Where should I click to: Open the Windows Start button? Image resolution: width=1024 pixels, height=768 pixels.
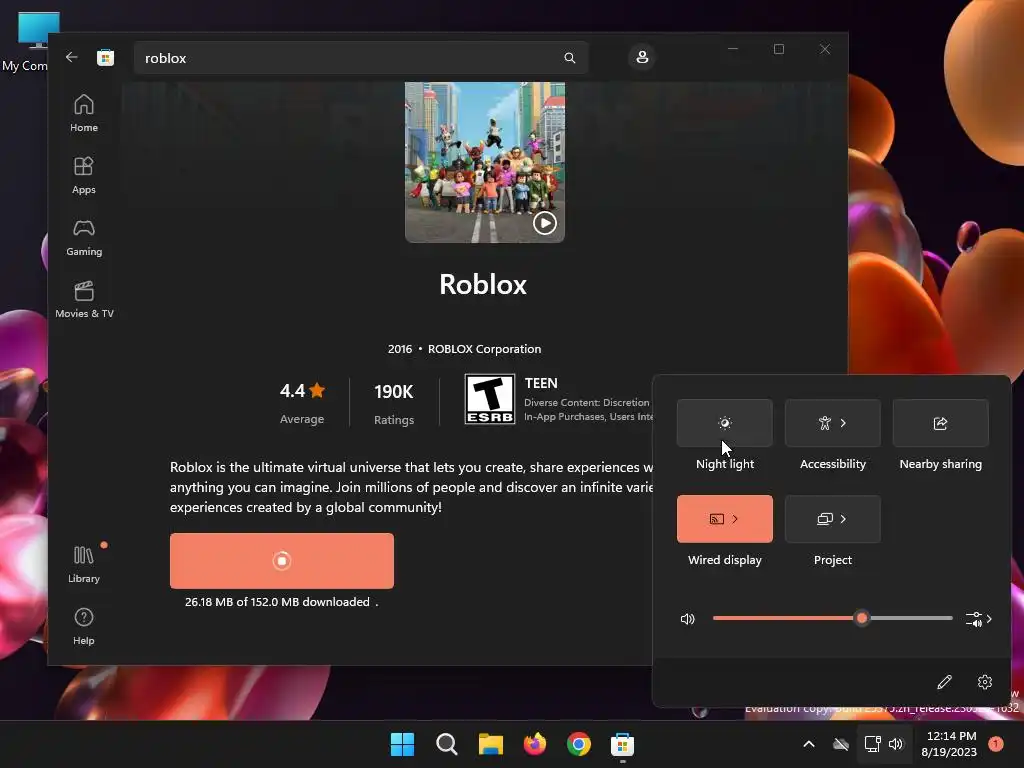(x=402, y=744)
